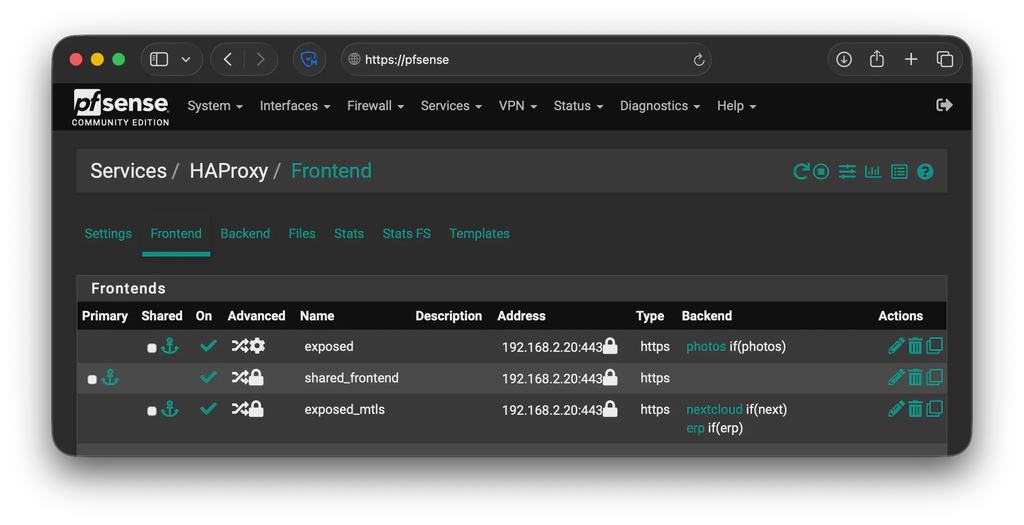Open Safari share button
Viewport: 1024px width, 525px height.
tap(877, 59)
